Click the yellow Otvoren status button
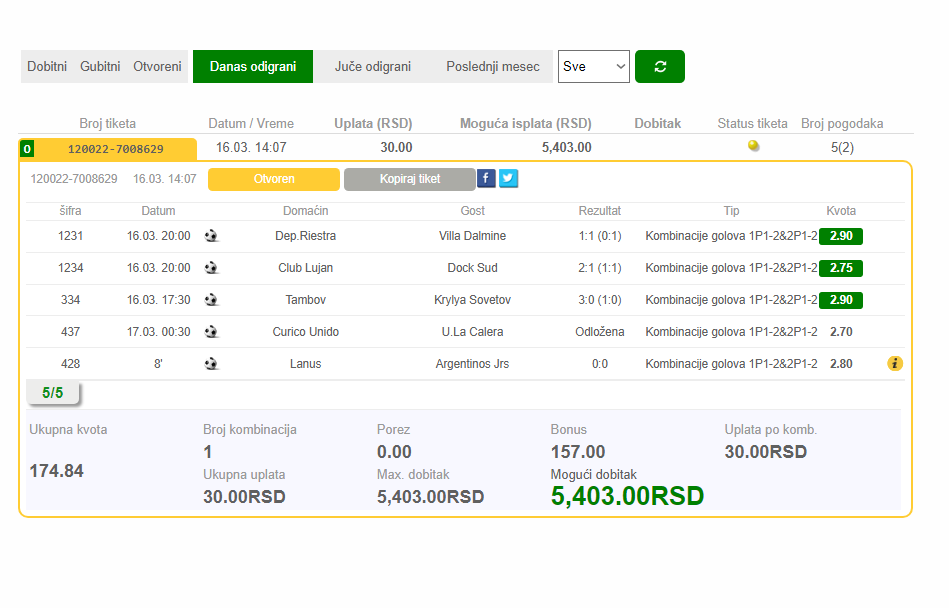The image size is (949, 608). tap(274, 179)
